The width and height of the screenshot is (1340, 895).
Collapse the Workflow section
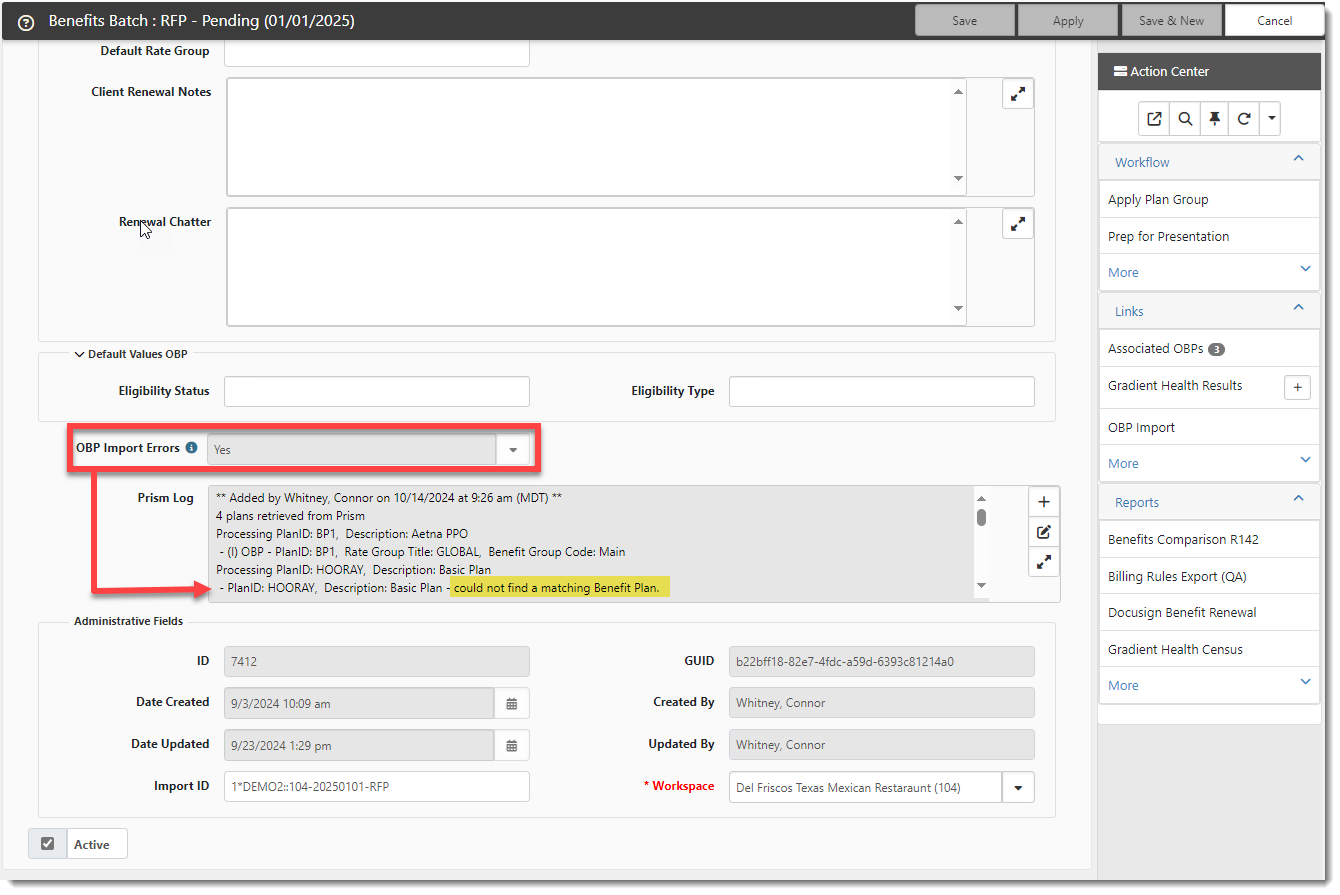point(1298,160)
